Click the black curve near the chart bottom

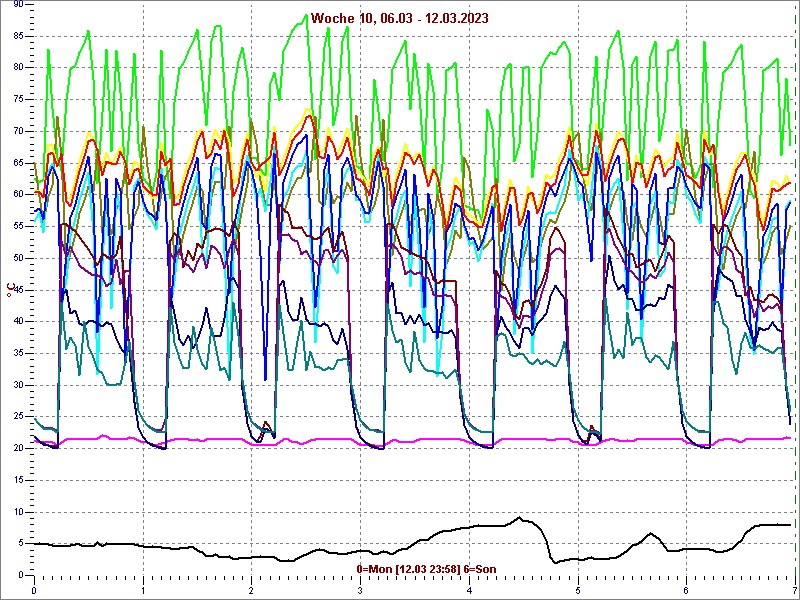tap(300, 558)
